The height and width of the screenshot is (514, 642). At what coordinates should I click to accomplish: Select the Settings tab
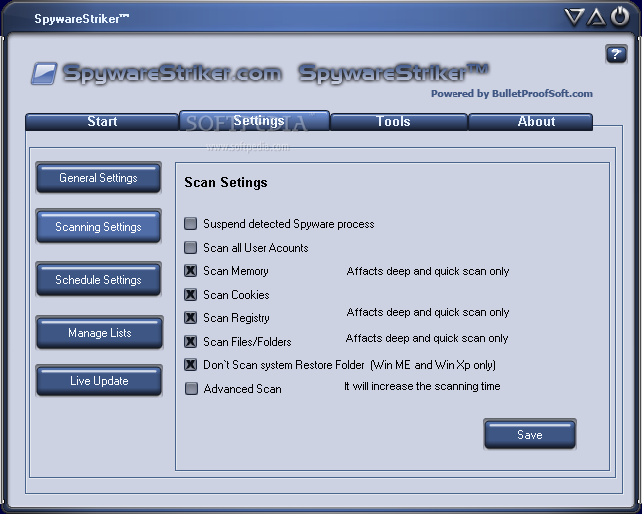(254, 120)
